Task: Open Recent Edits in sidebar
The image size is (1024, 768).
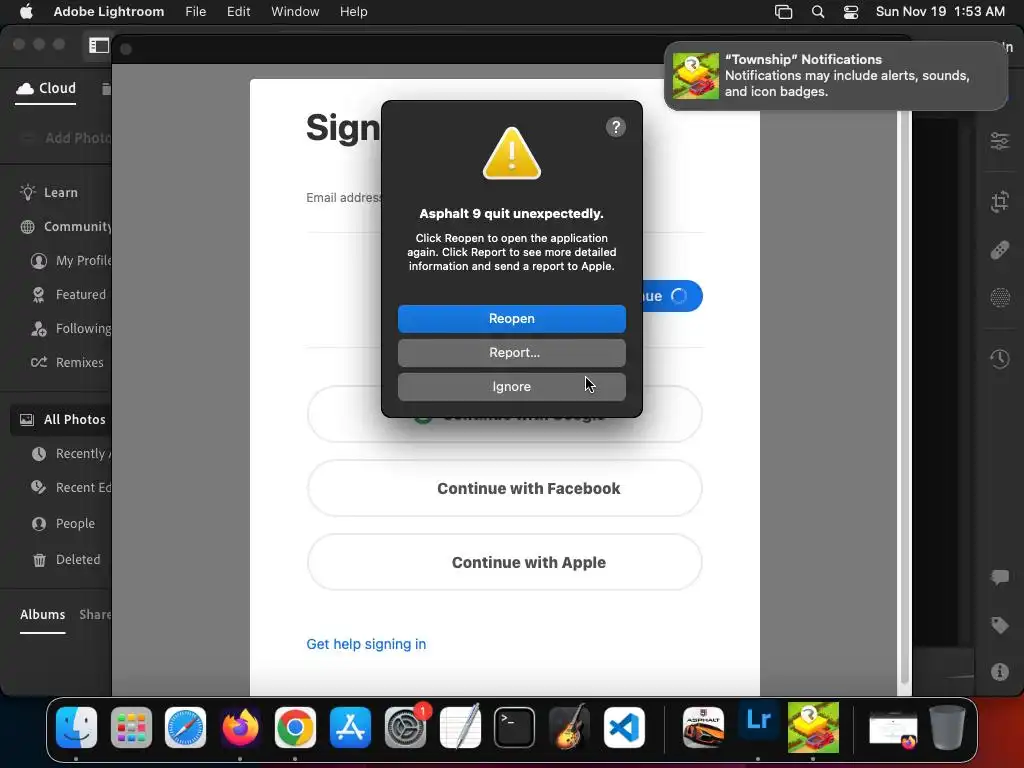Action: pos(71,488)
